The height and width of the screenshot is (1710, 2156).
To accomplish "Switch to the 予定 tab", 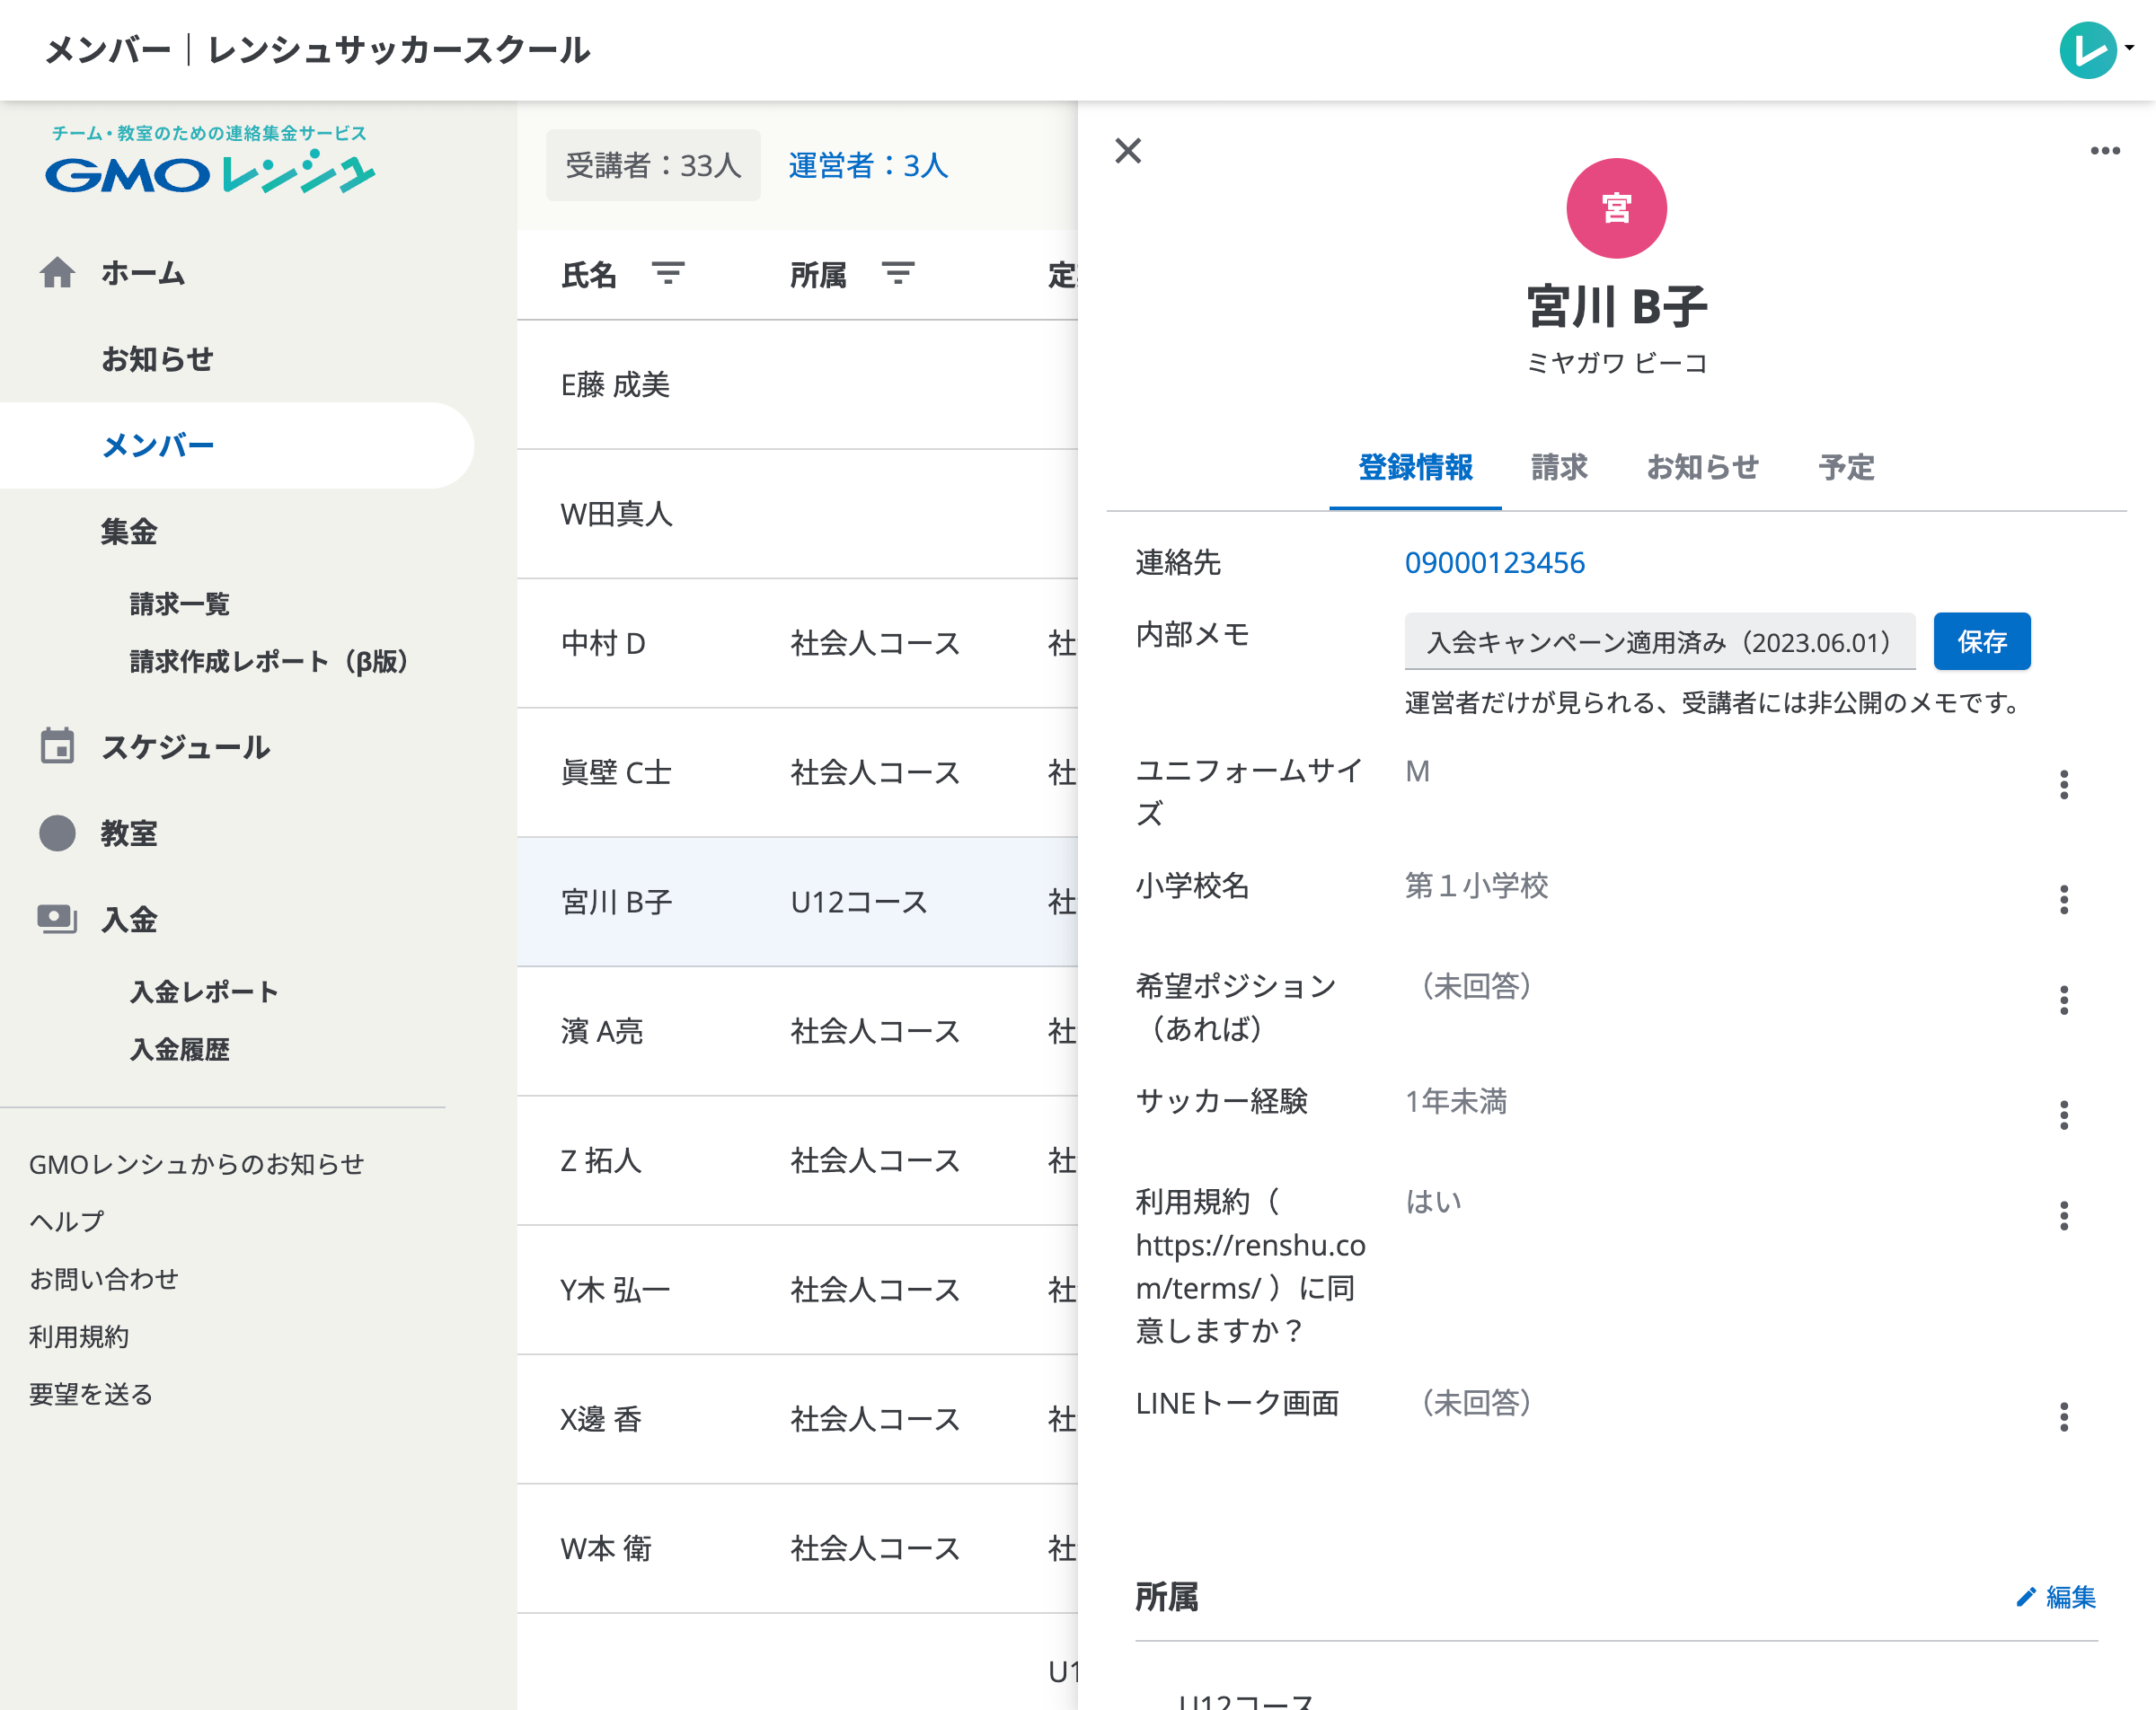I will [x=1848, y=467].
